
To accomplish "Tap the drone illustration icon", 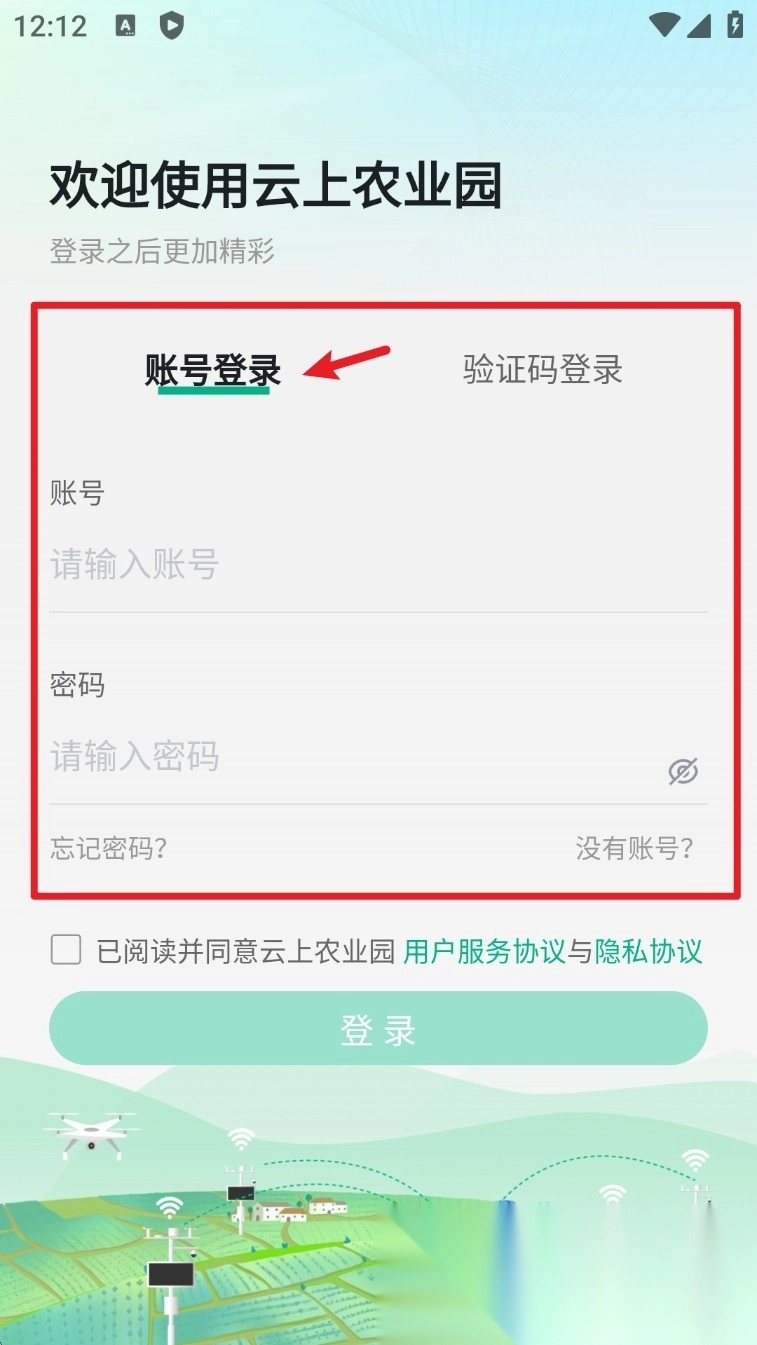I will pos(90,1133).
